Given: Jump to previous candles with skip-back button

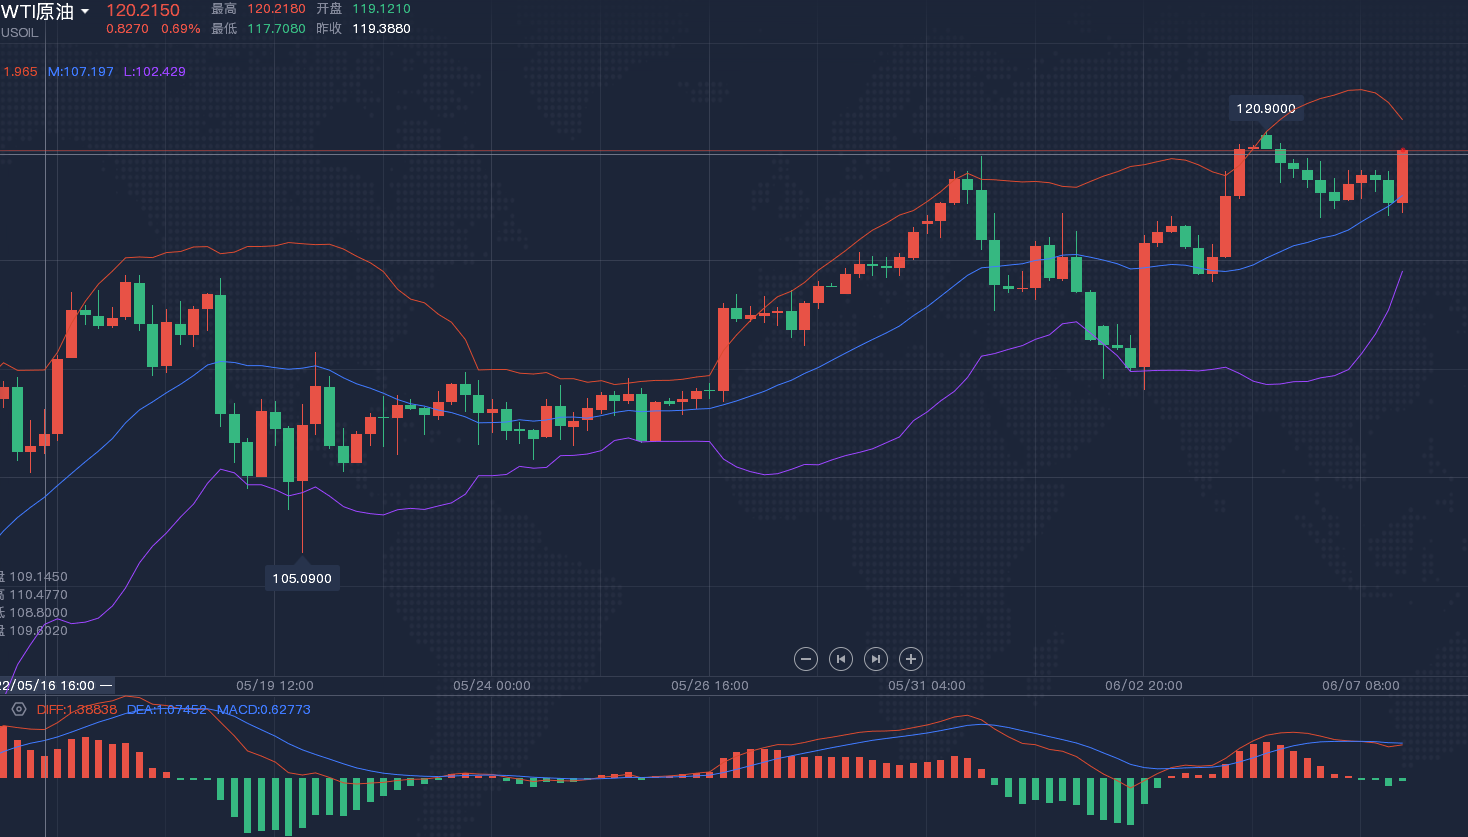Looking at the screenshot, I should pyautogui.click(x=841, y=659).
